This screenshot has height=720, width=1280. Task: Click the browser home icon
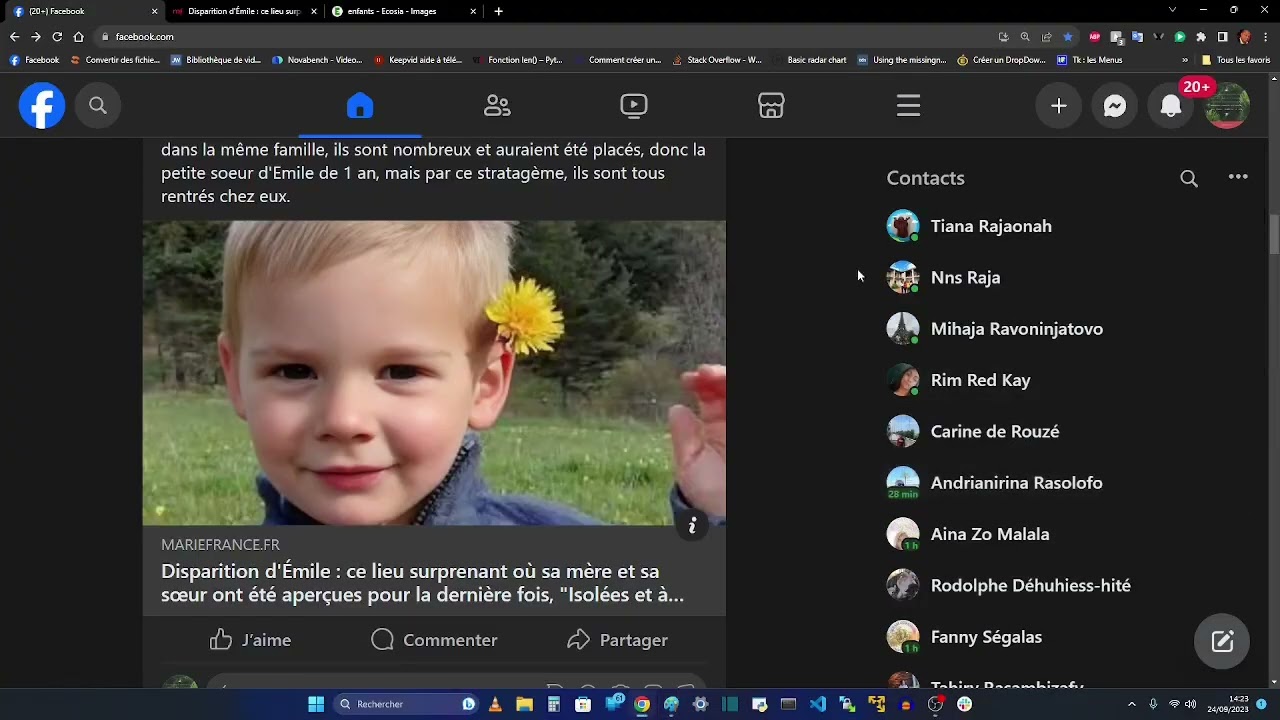coord(79,37)
